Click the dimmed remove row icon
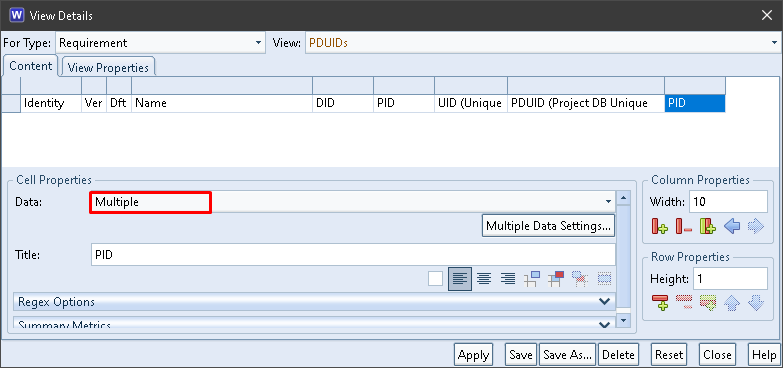This screenshot has width=783, height=368. (684, 302)
